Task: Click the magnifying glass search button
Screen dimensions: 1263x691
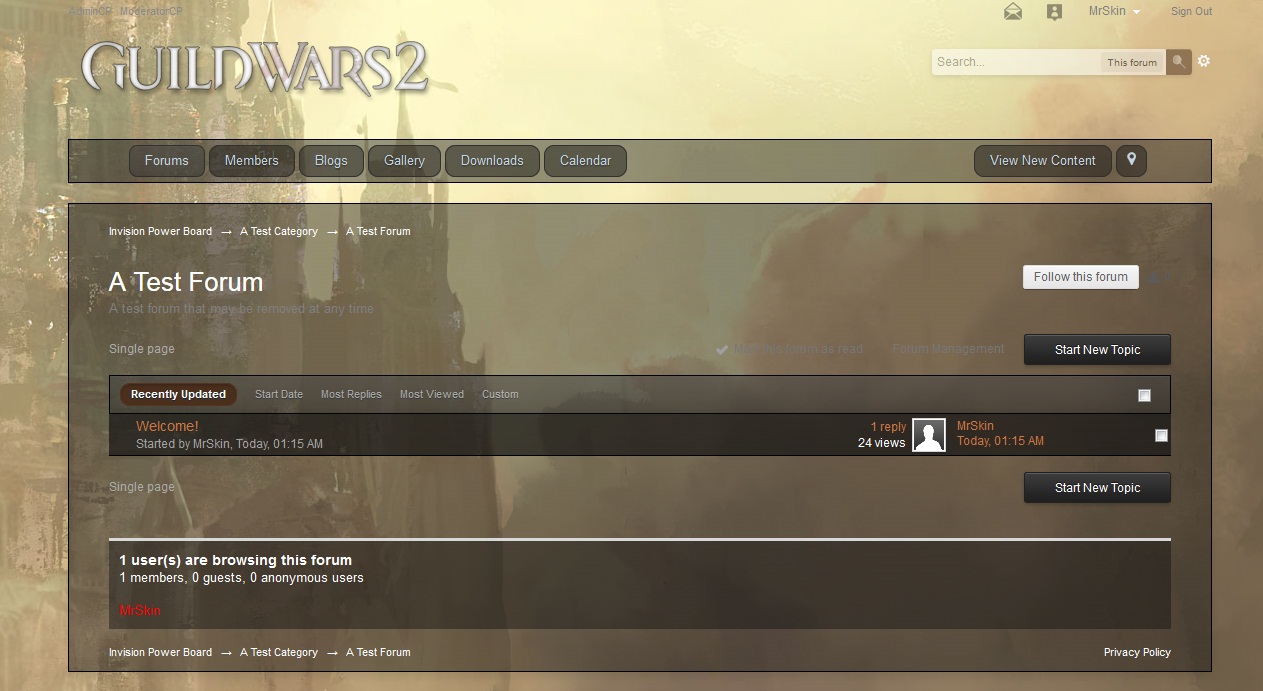Action: 1179,62
